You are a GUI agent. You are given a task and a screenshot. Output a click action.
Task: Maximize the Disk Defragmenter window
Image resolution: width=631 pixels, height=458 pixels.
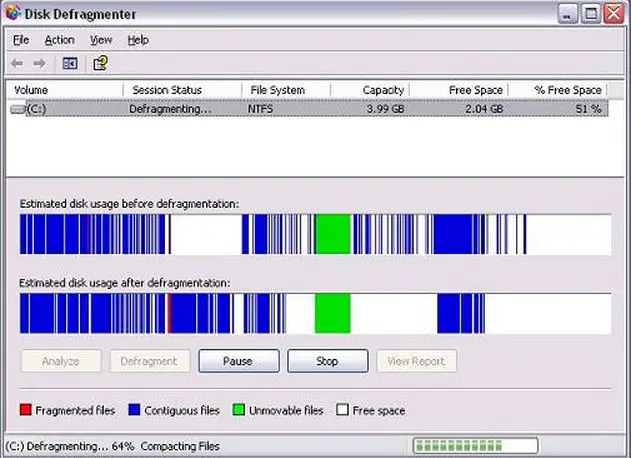(x=589, y=14)
